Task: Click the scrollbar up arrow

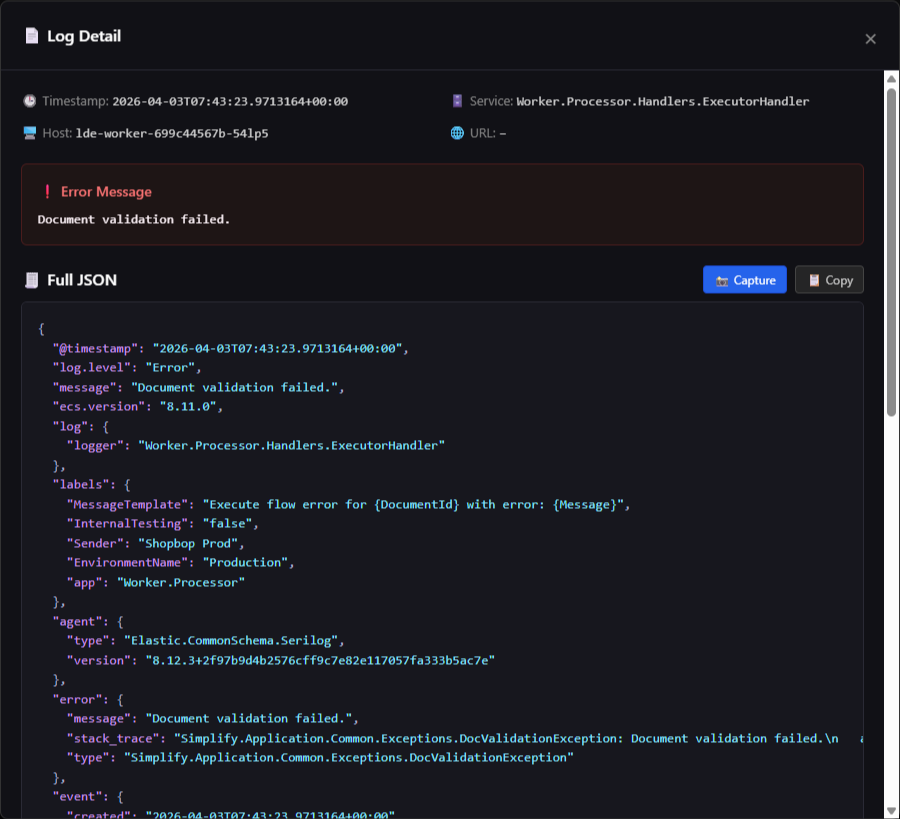Action: (x=891, y=78)
